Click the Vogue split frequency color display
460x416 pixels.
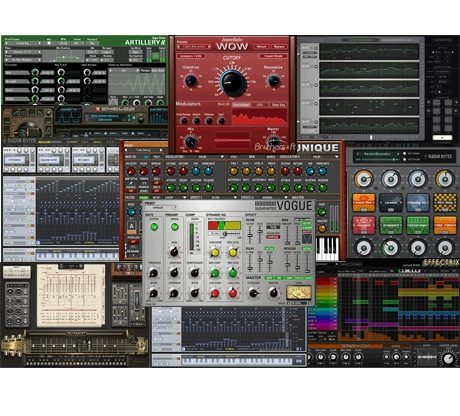coord(224,225)
